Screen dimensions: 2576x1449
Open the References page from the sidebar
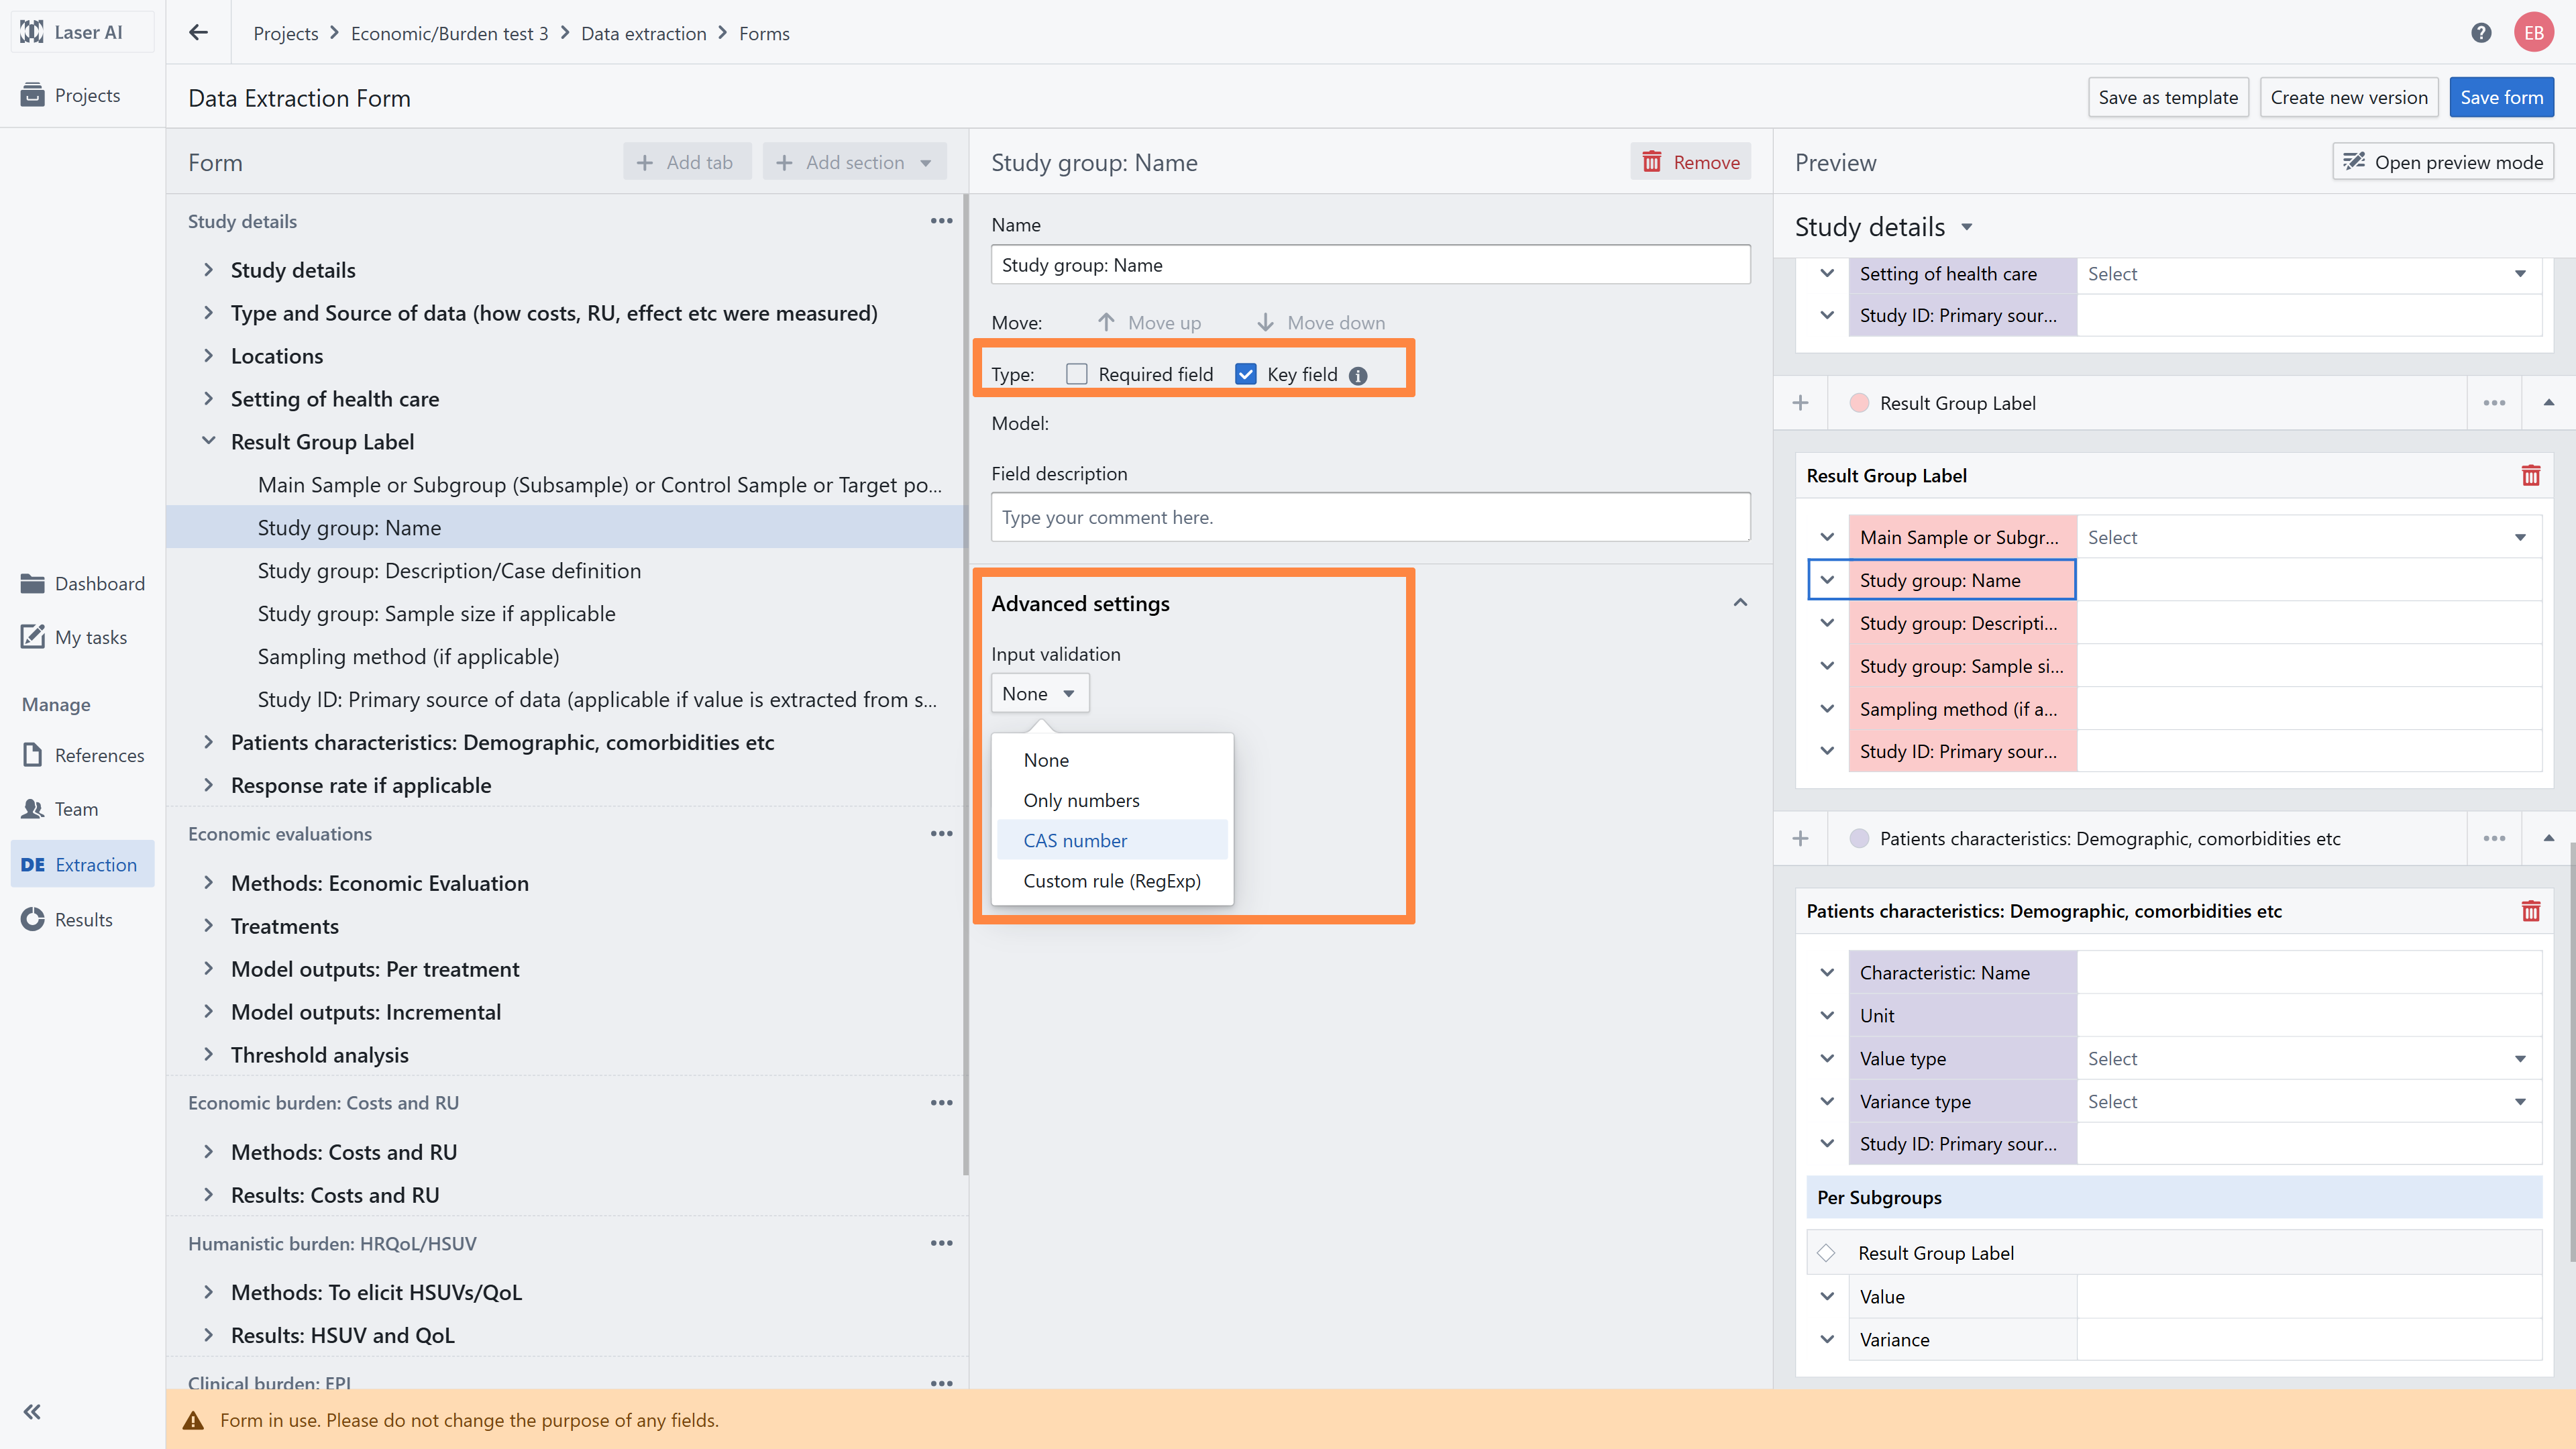click(x=98, y=755)
